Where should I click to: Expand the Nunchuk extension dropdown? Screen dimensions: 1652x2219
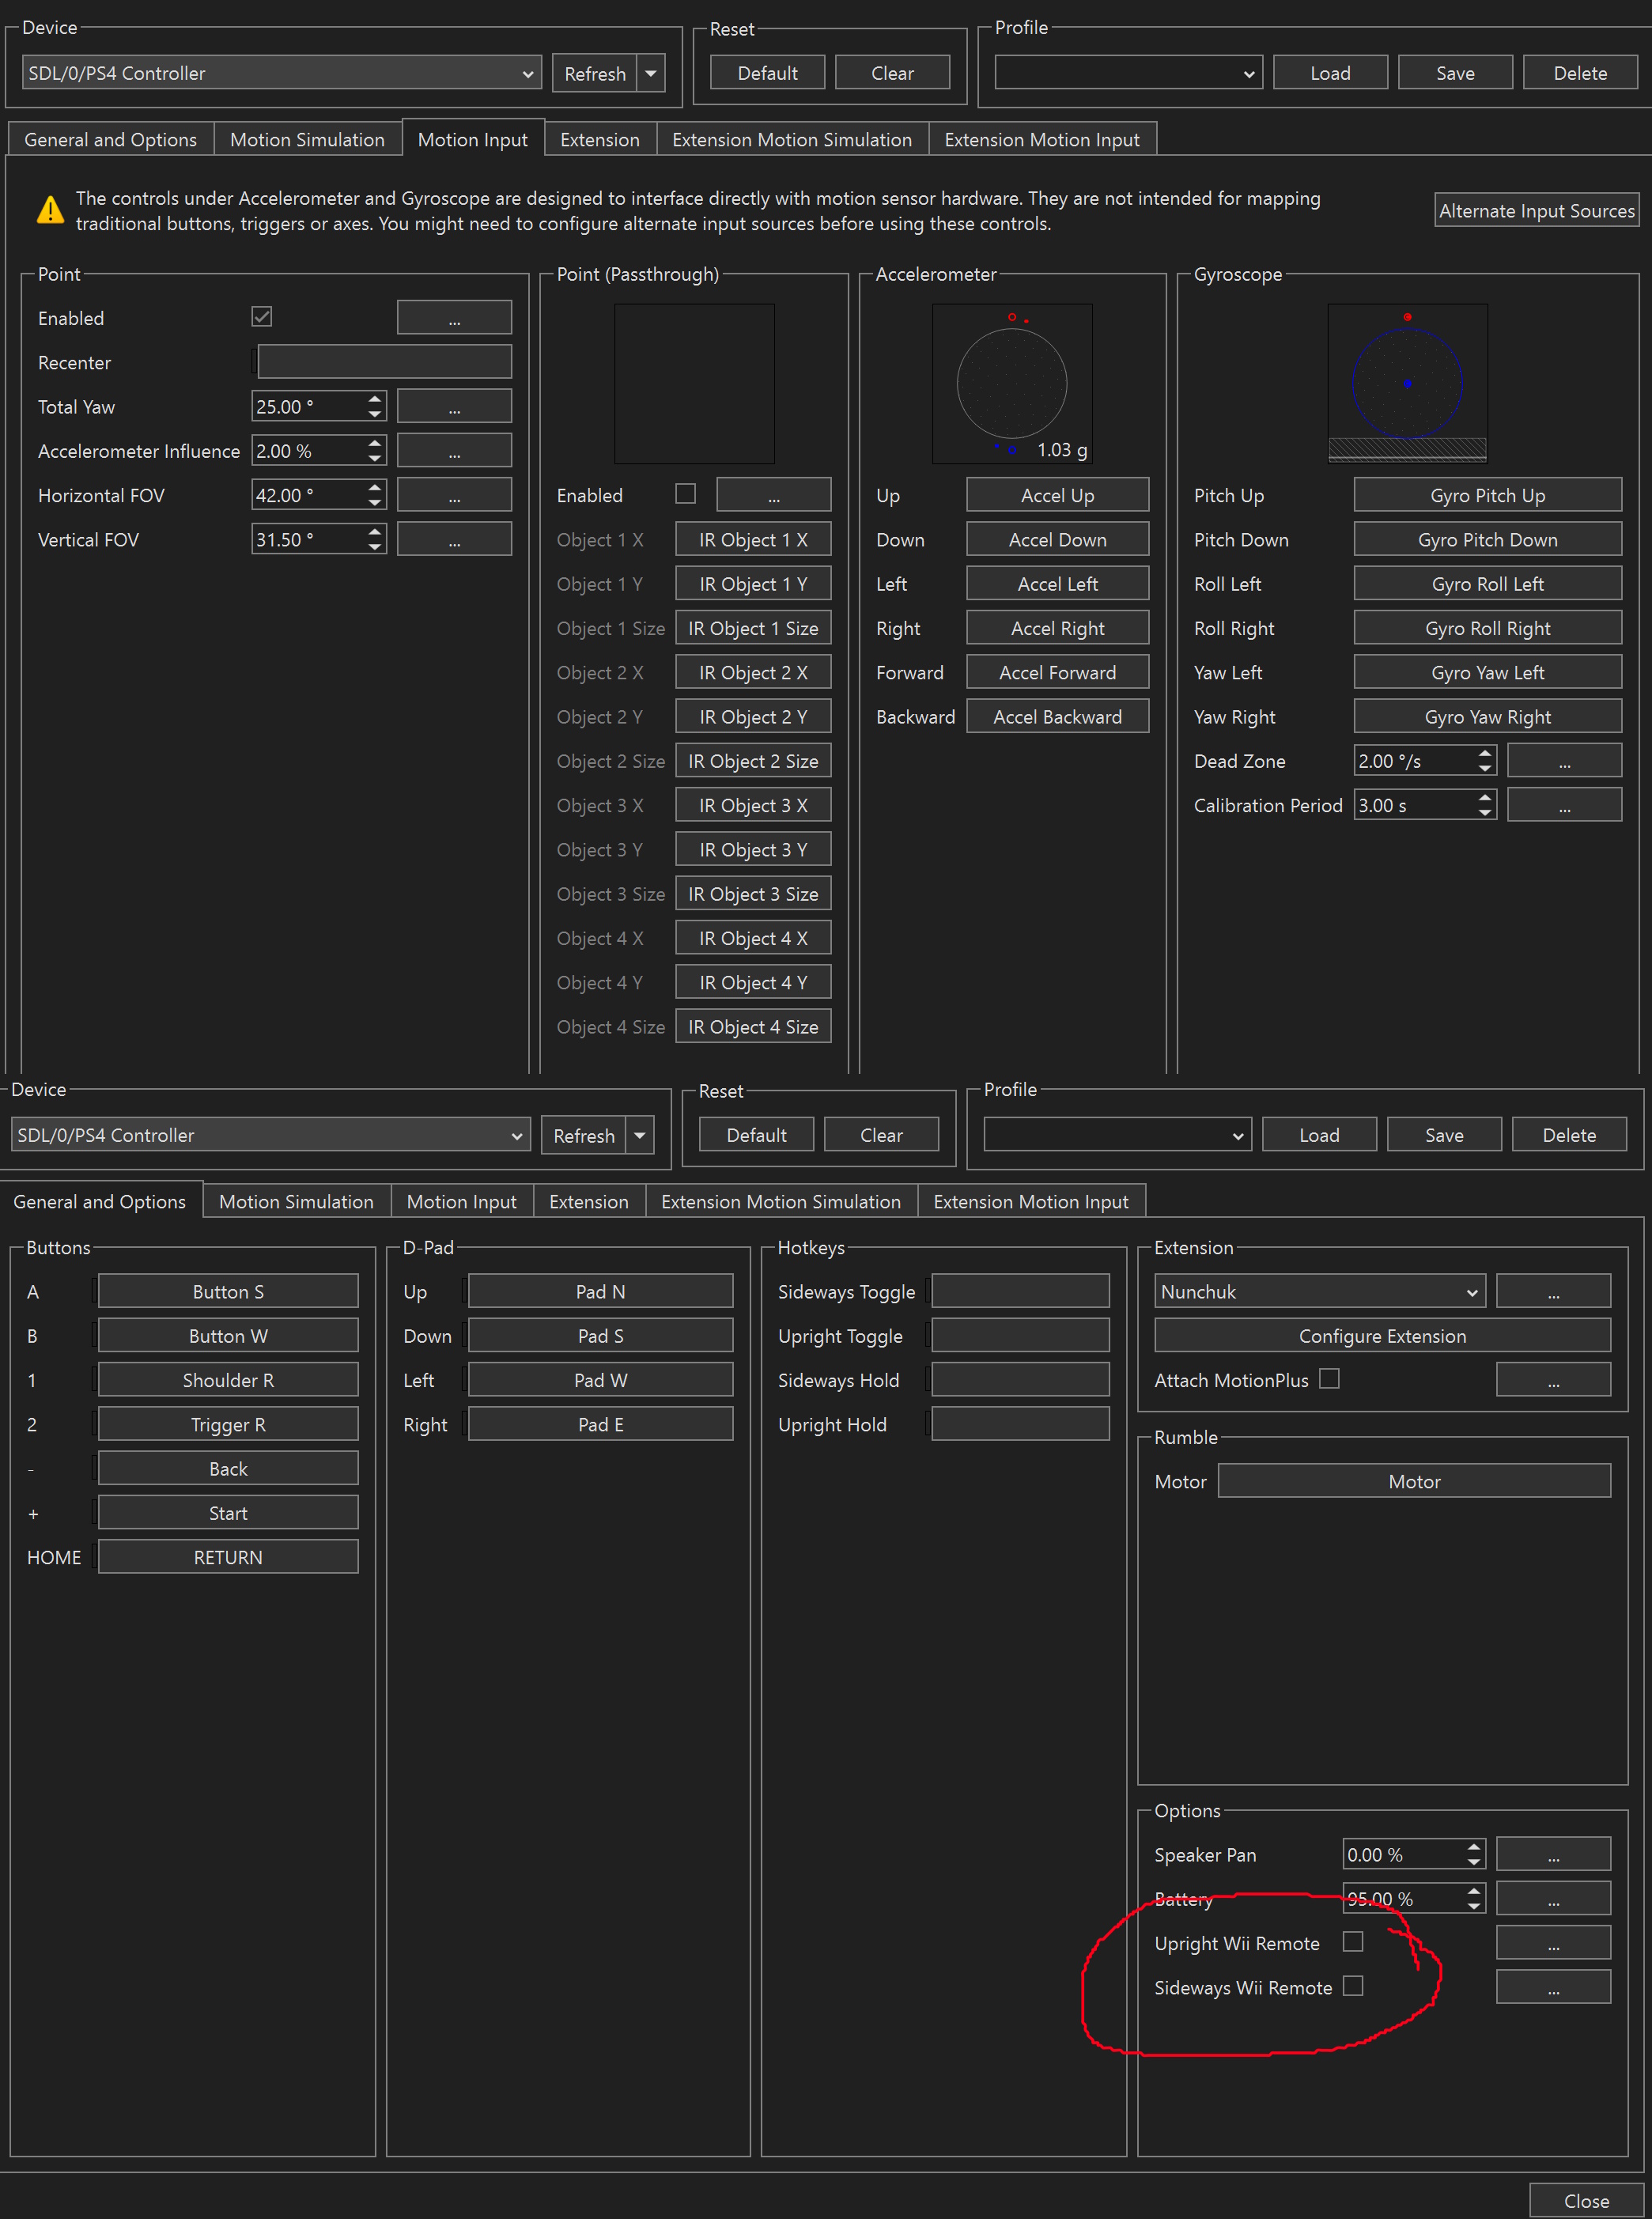click(x=1319, y=1292)
